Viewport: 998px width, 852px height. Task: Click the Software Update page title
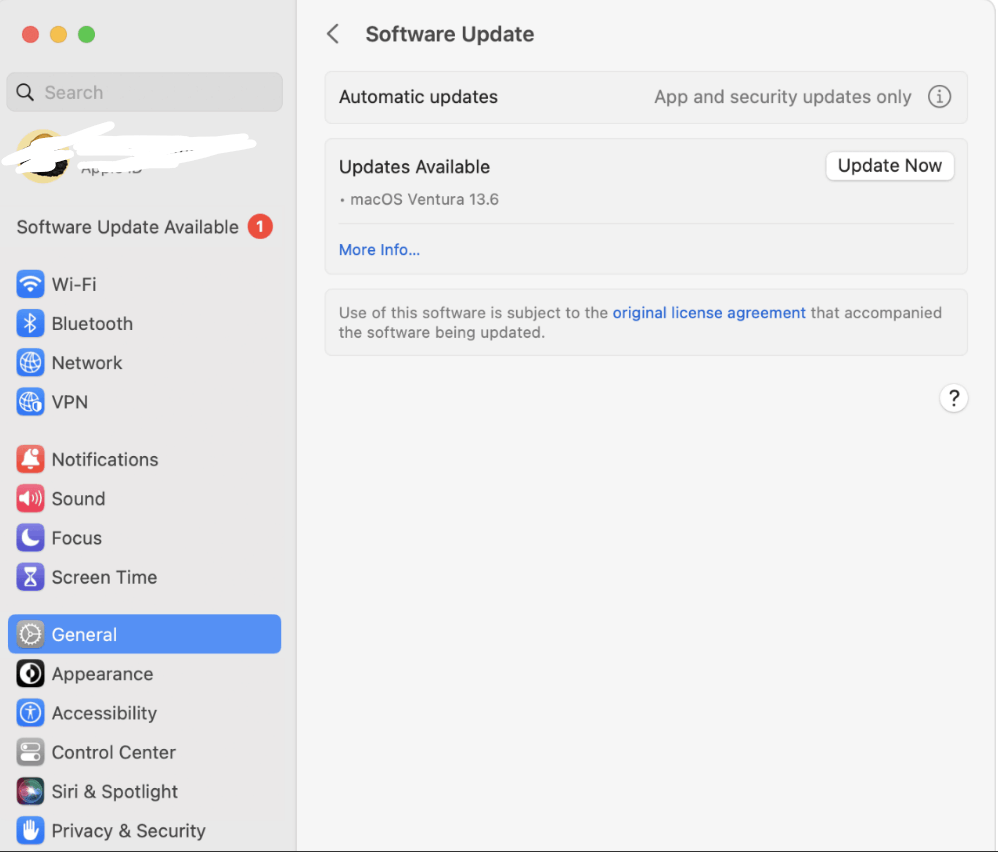click(x=449, y=34)
